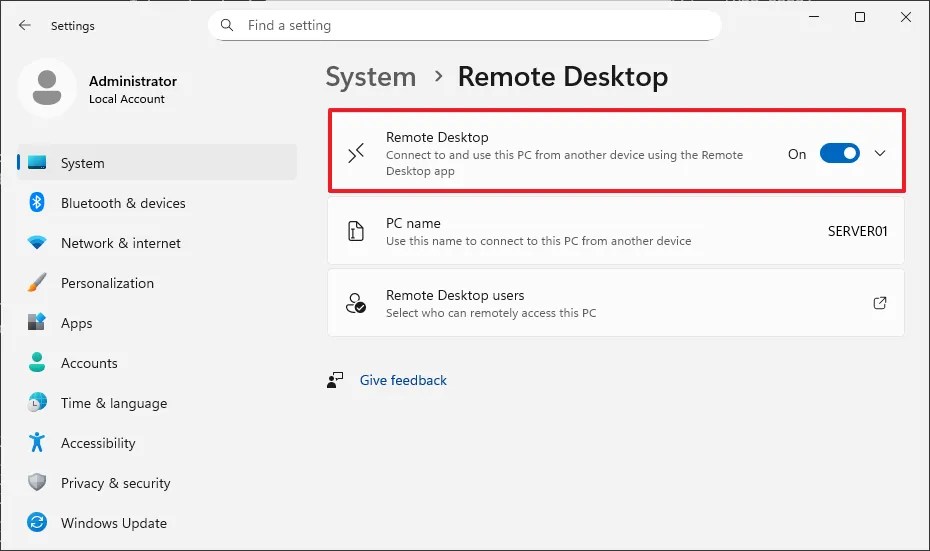Click the Time & language clock icon
This screenshot has height=551, width=930.
37,402
